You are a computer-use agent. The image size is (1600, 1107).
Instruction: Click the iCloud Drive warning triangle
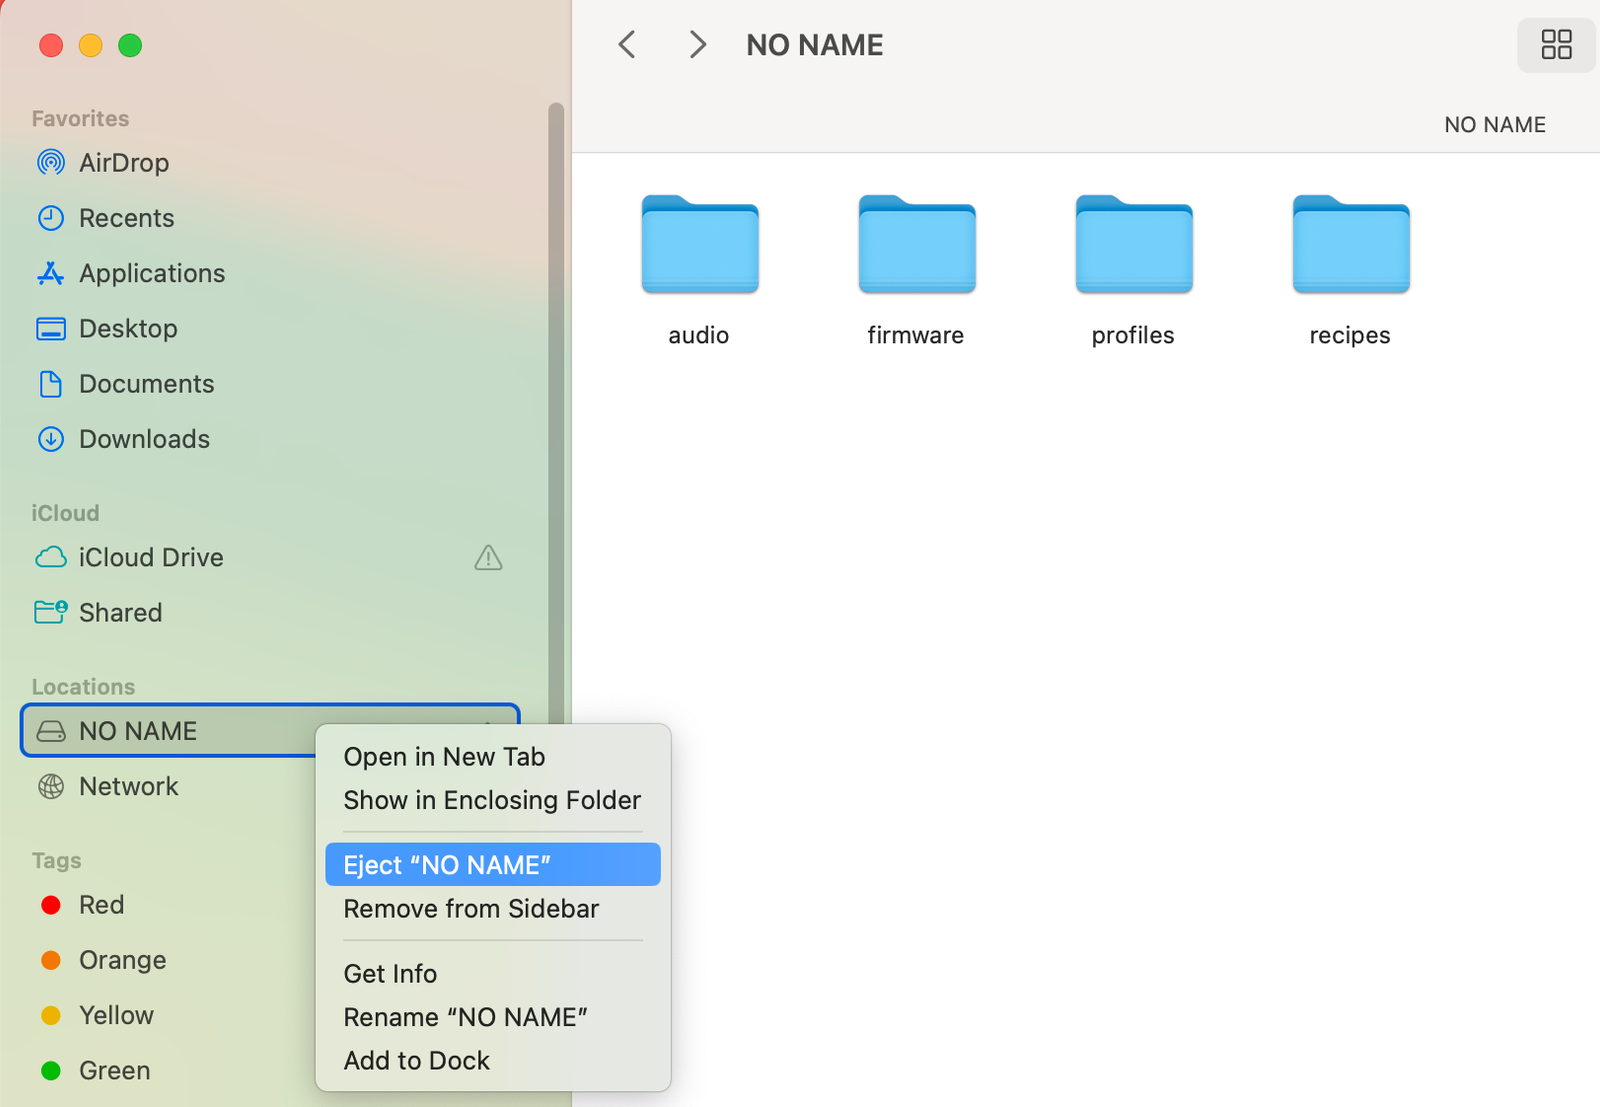pyautogui.click(x=488, y=557)
